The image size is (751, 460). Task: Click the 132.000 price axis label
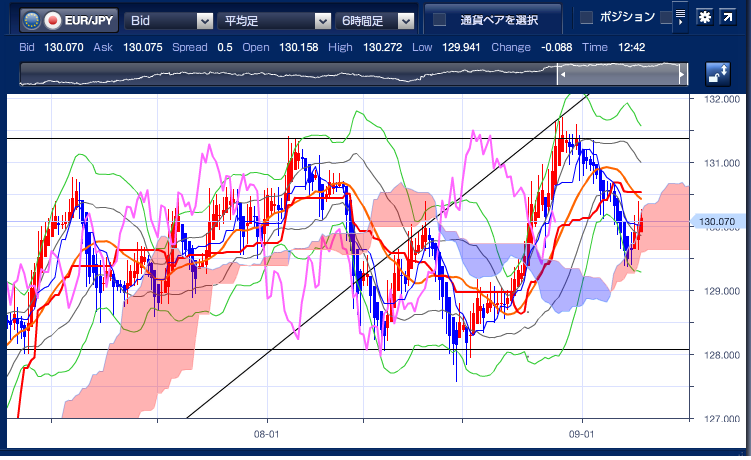722,99
